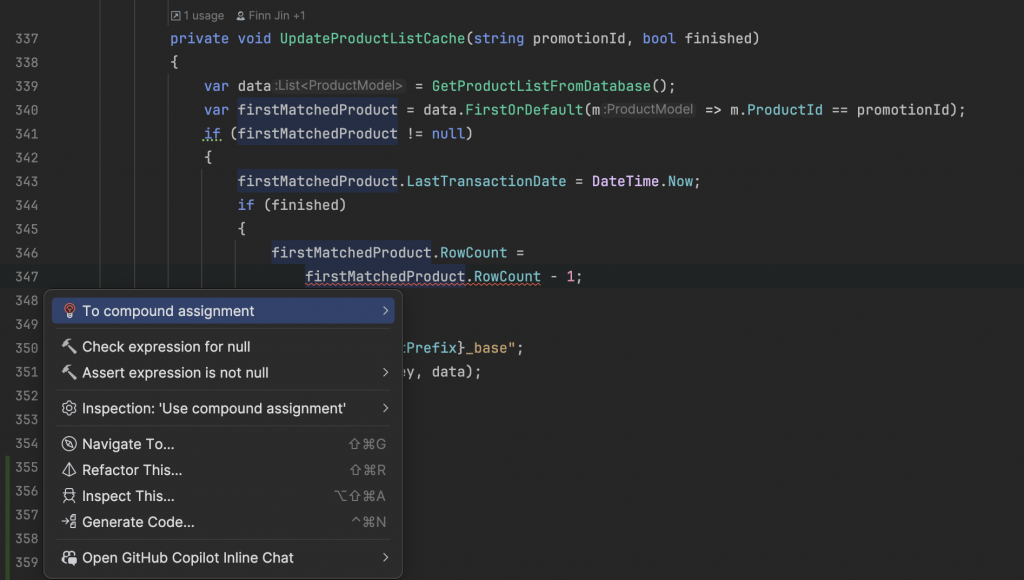Choose Check expression for null

coord(223,346)
